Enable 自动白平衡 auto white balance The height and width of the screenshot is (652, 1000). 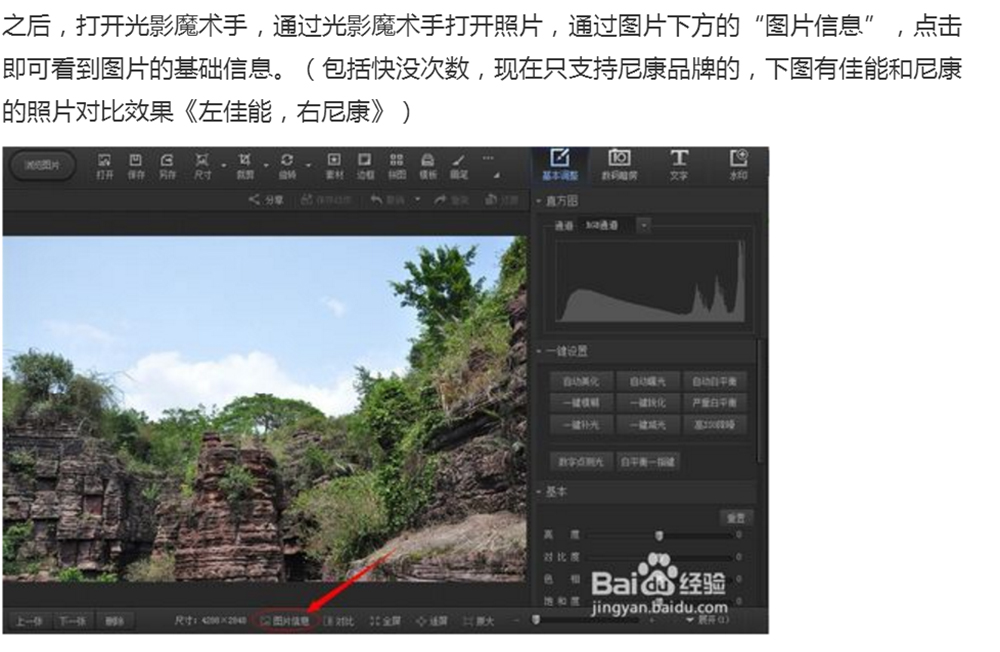pos(715,383)
